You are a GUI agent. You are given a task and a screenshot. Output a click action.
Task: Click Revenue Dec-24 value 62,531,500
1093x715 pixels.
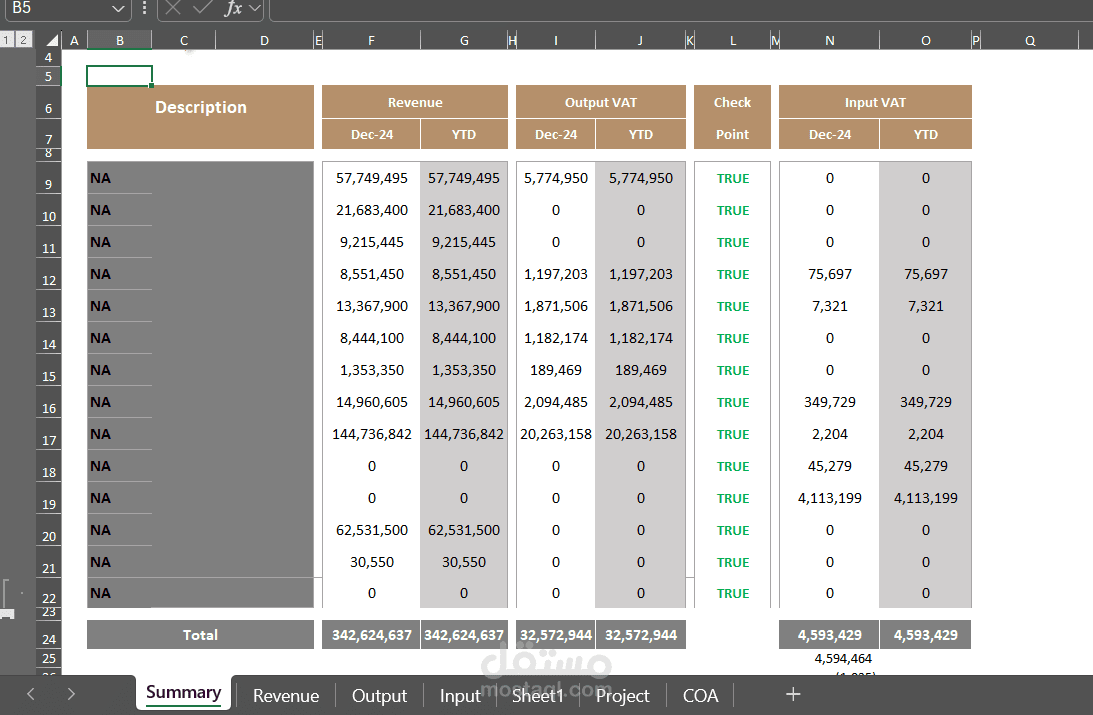pyautogui.click(x=372, y=530)
